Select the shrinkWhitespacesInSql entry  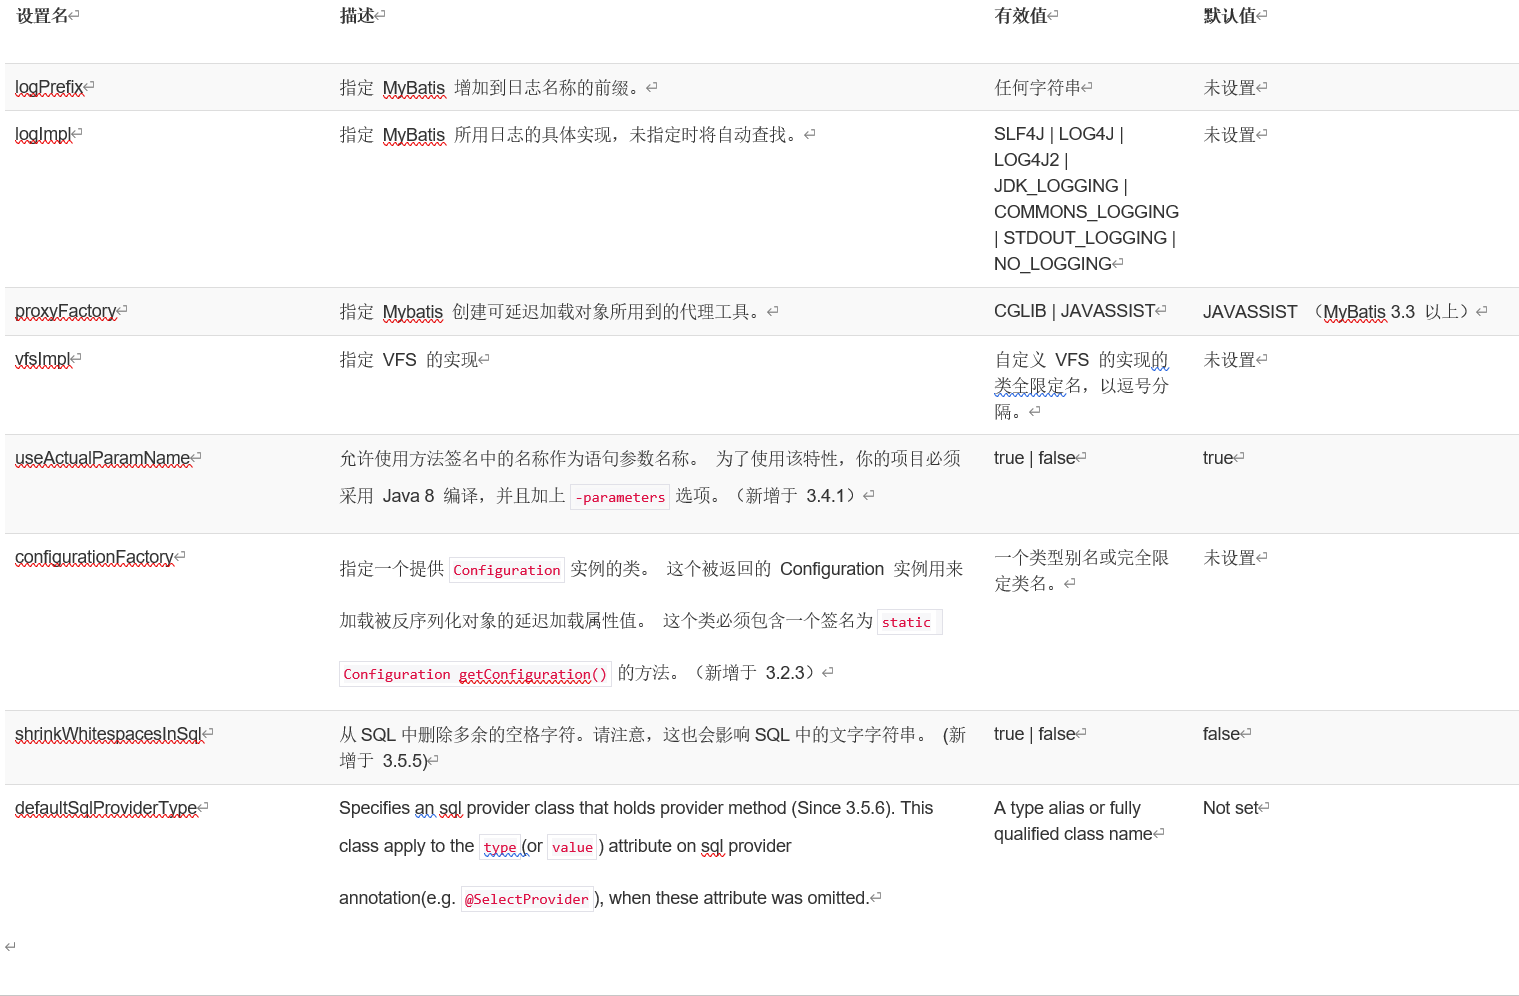(x=108, y=733)
